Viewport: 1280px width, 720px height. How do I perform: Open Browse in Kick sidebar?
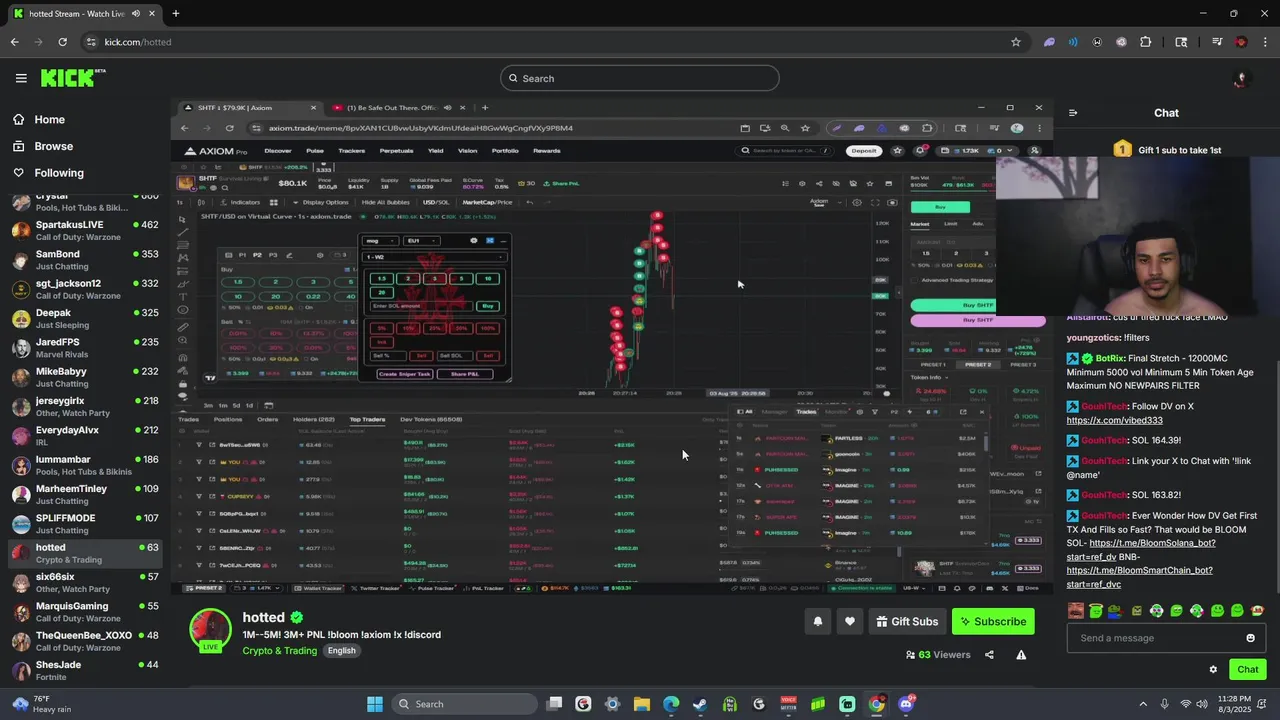[43, 146]
